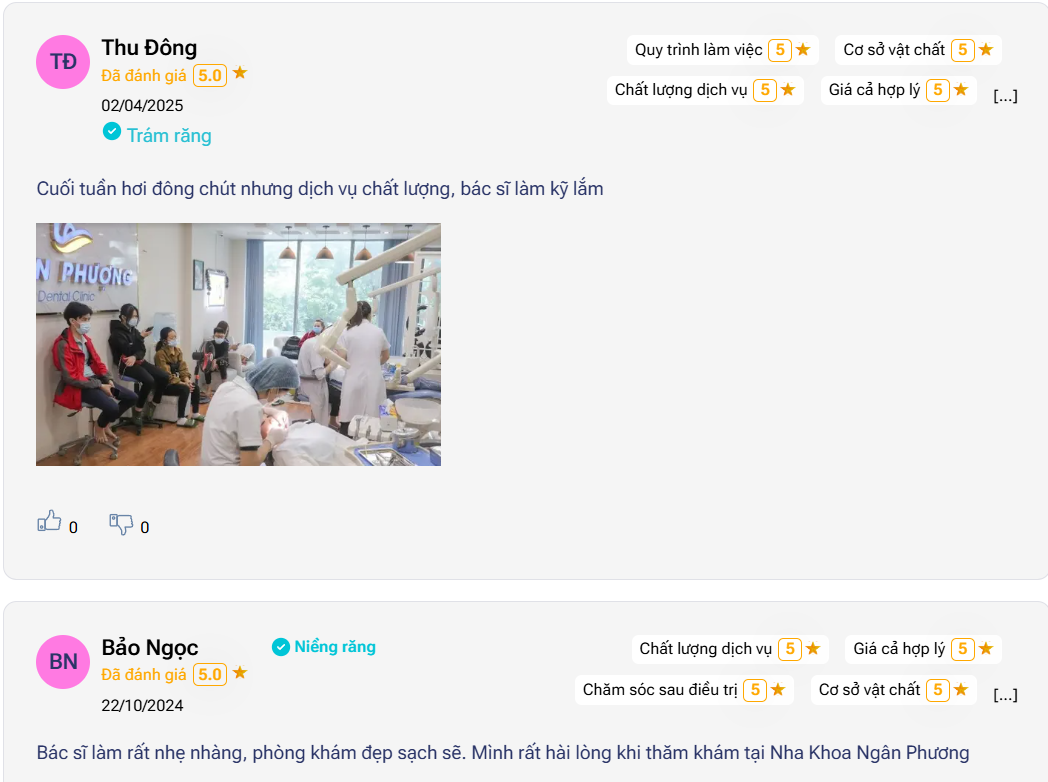Click the star next to Thu Đông's 5.0 rating
Screen dimensions: 1048x782
240,73
